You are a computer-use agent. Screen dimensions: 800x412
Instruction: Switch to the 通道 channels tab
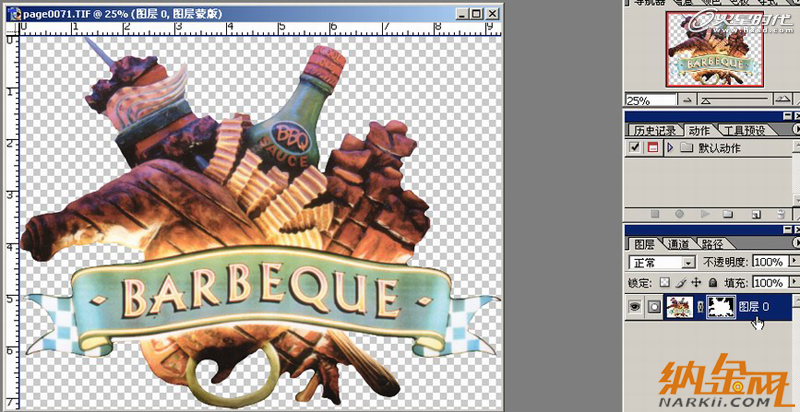pos(678,244)
